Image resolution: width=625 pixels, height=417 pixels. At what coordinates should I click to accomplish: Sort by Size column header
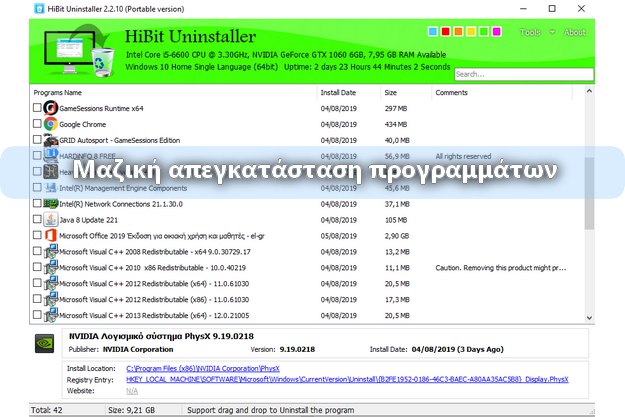391,92
